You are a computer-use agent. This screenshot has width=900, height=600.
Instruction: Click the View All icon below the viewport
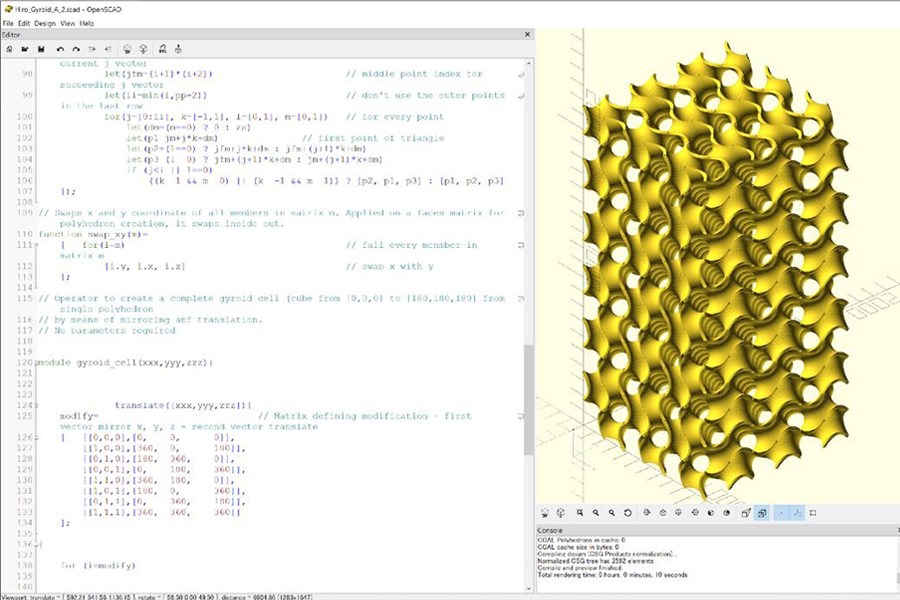pyautogui.click(x=580, y=513)
